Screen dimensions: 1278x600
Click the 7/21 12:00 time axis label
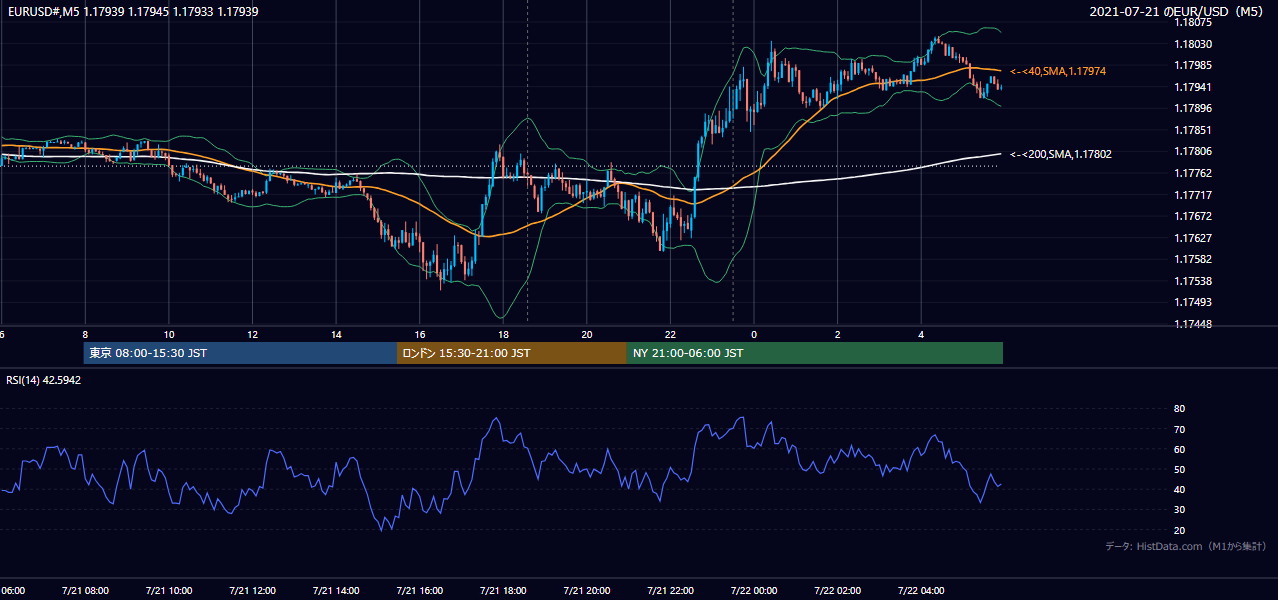[x=252, y=591]
